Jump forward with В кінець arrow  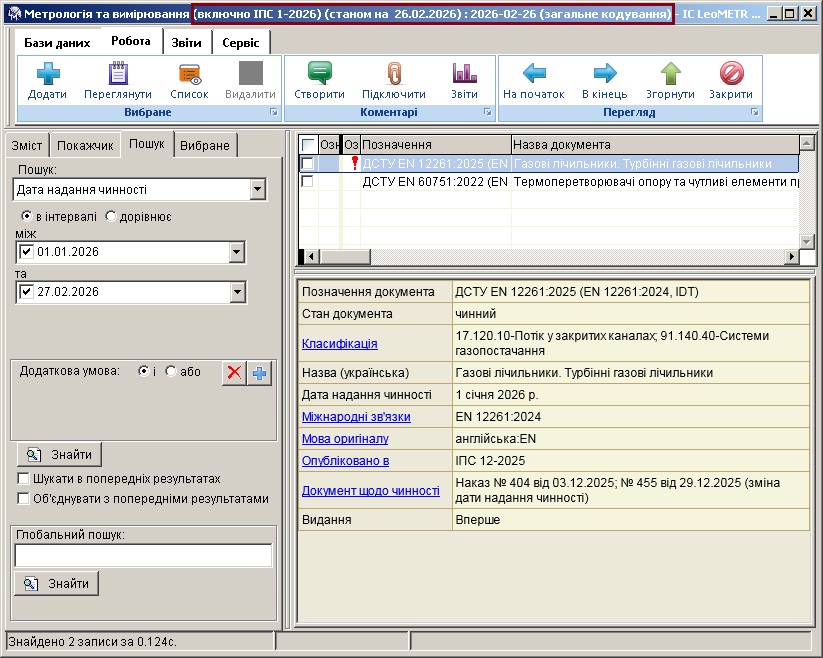point(604,74)
